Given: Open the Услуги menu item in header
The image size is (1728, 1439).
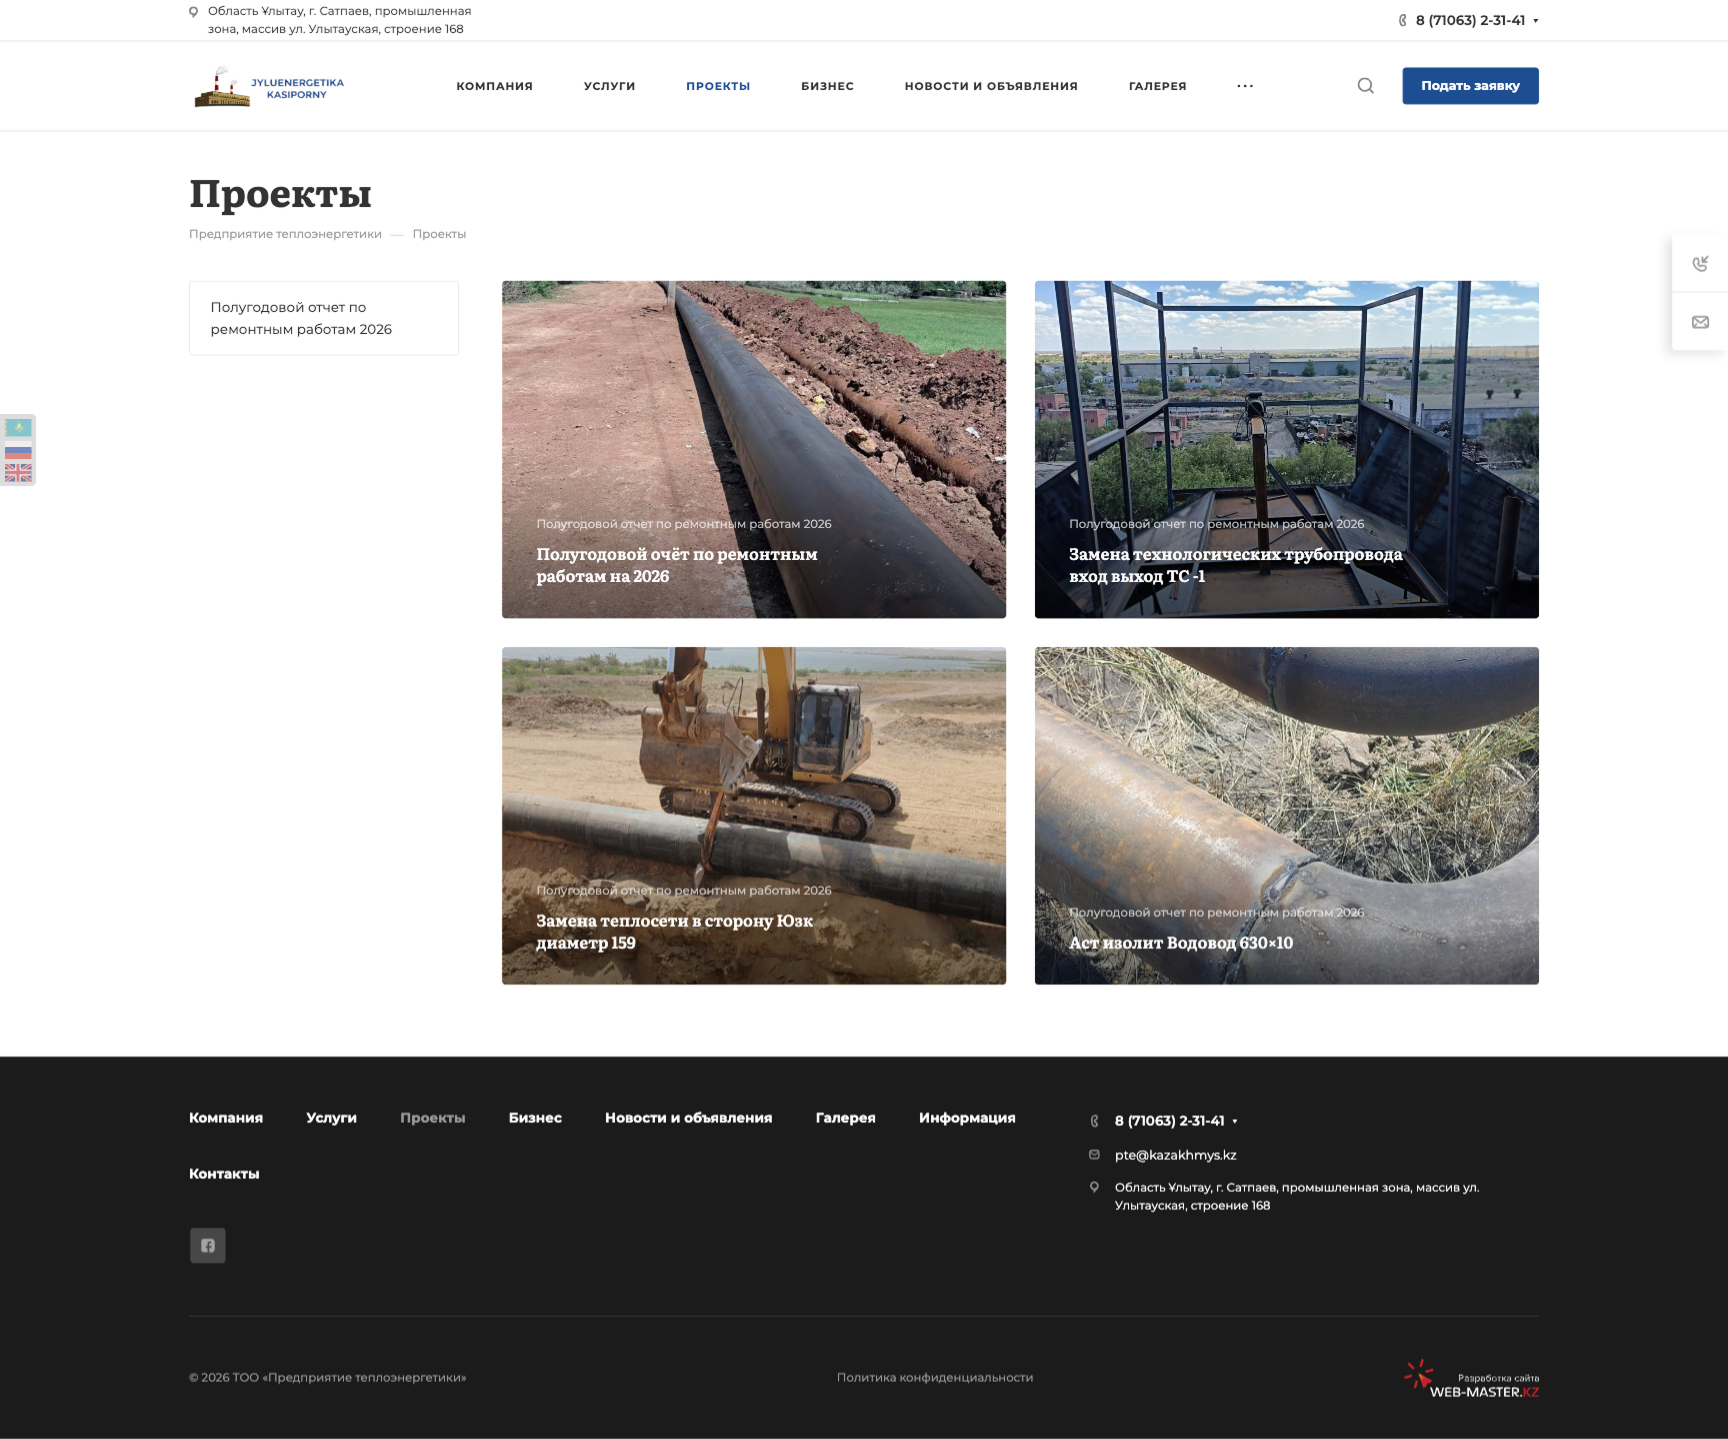Looking at the screenshot, I should tap(610, 86).
